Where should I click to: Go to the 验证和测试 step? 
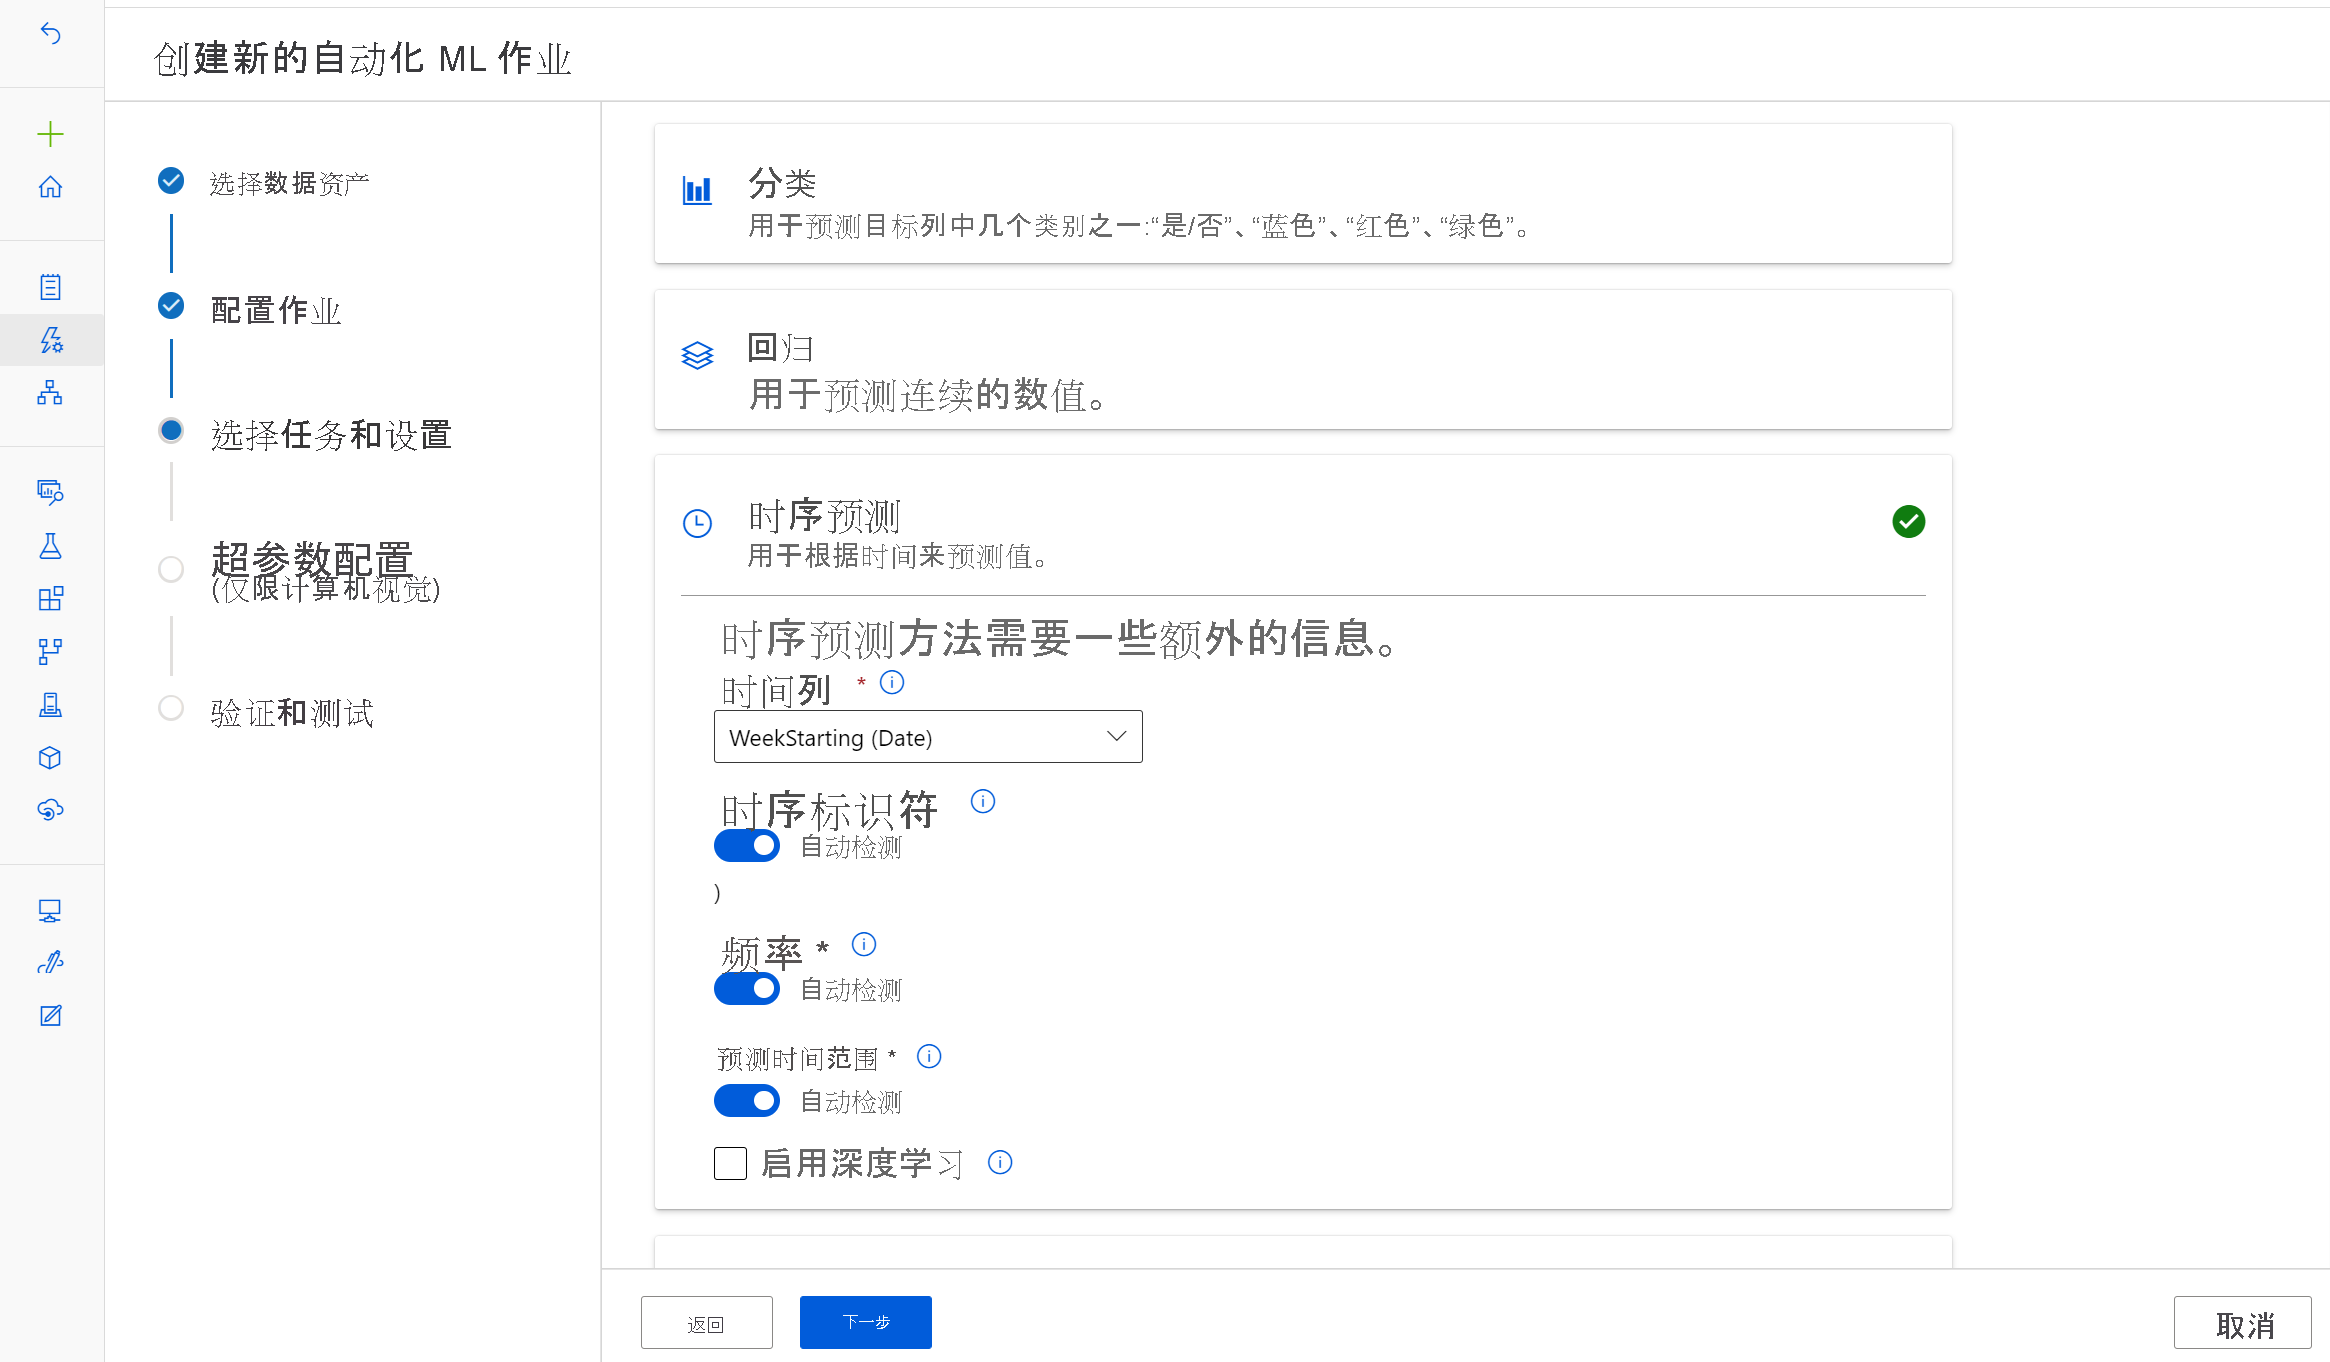(292, 713)
